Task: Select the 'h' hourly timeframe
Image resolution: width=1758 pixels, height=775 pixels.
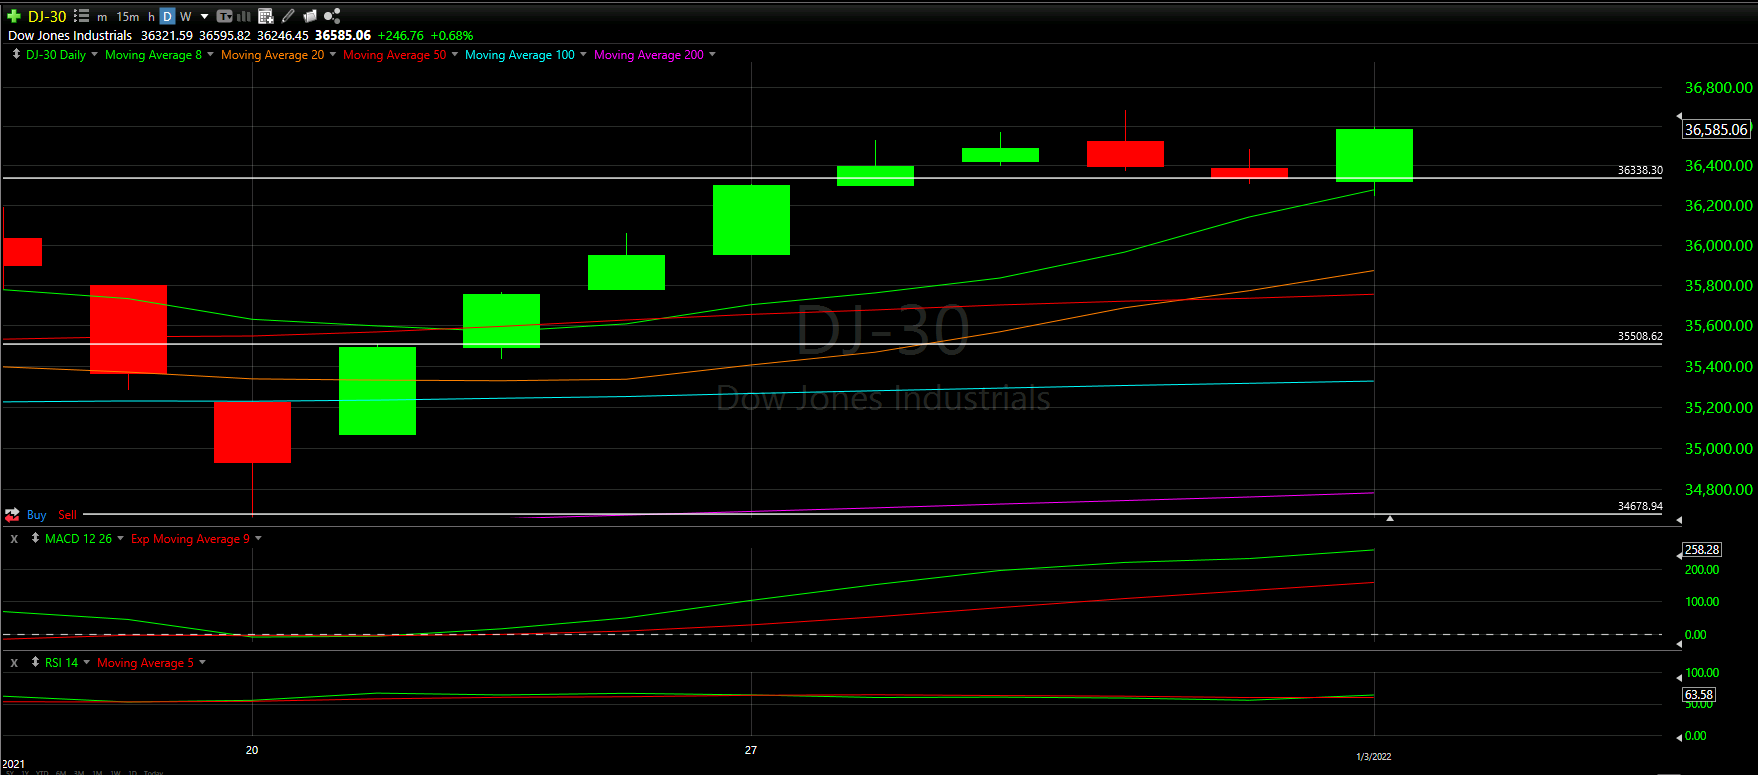Action: (x=152, y=17)
